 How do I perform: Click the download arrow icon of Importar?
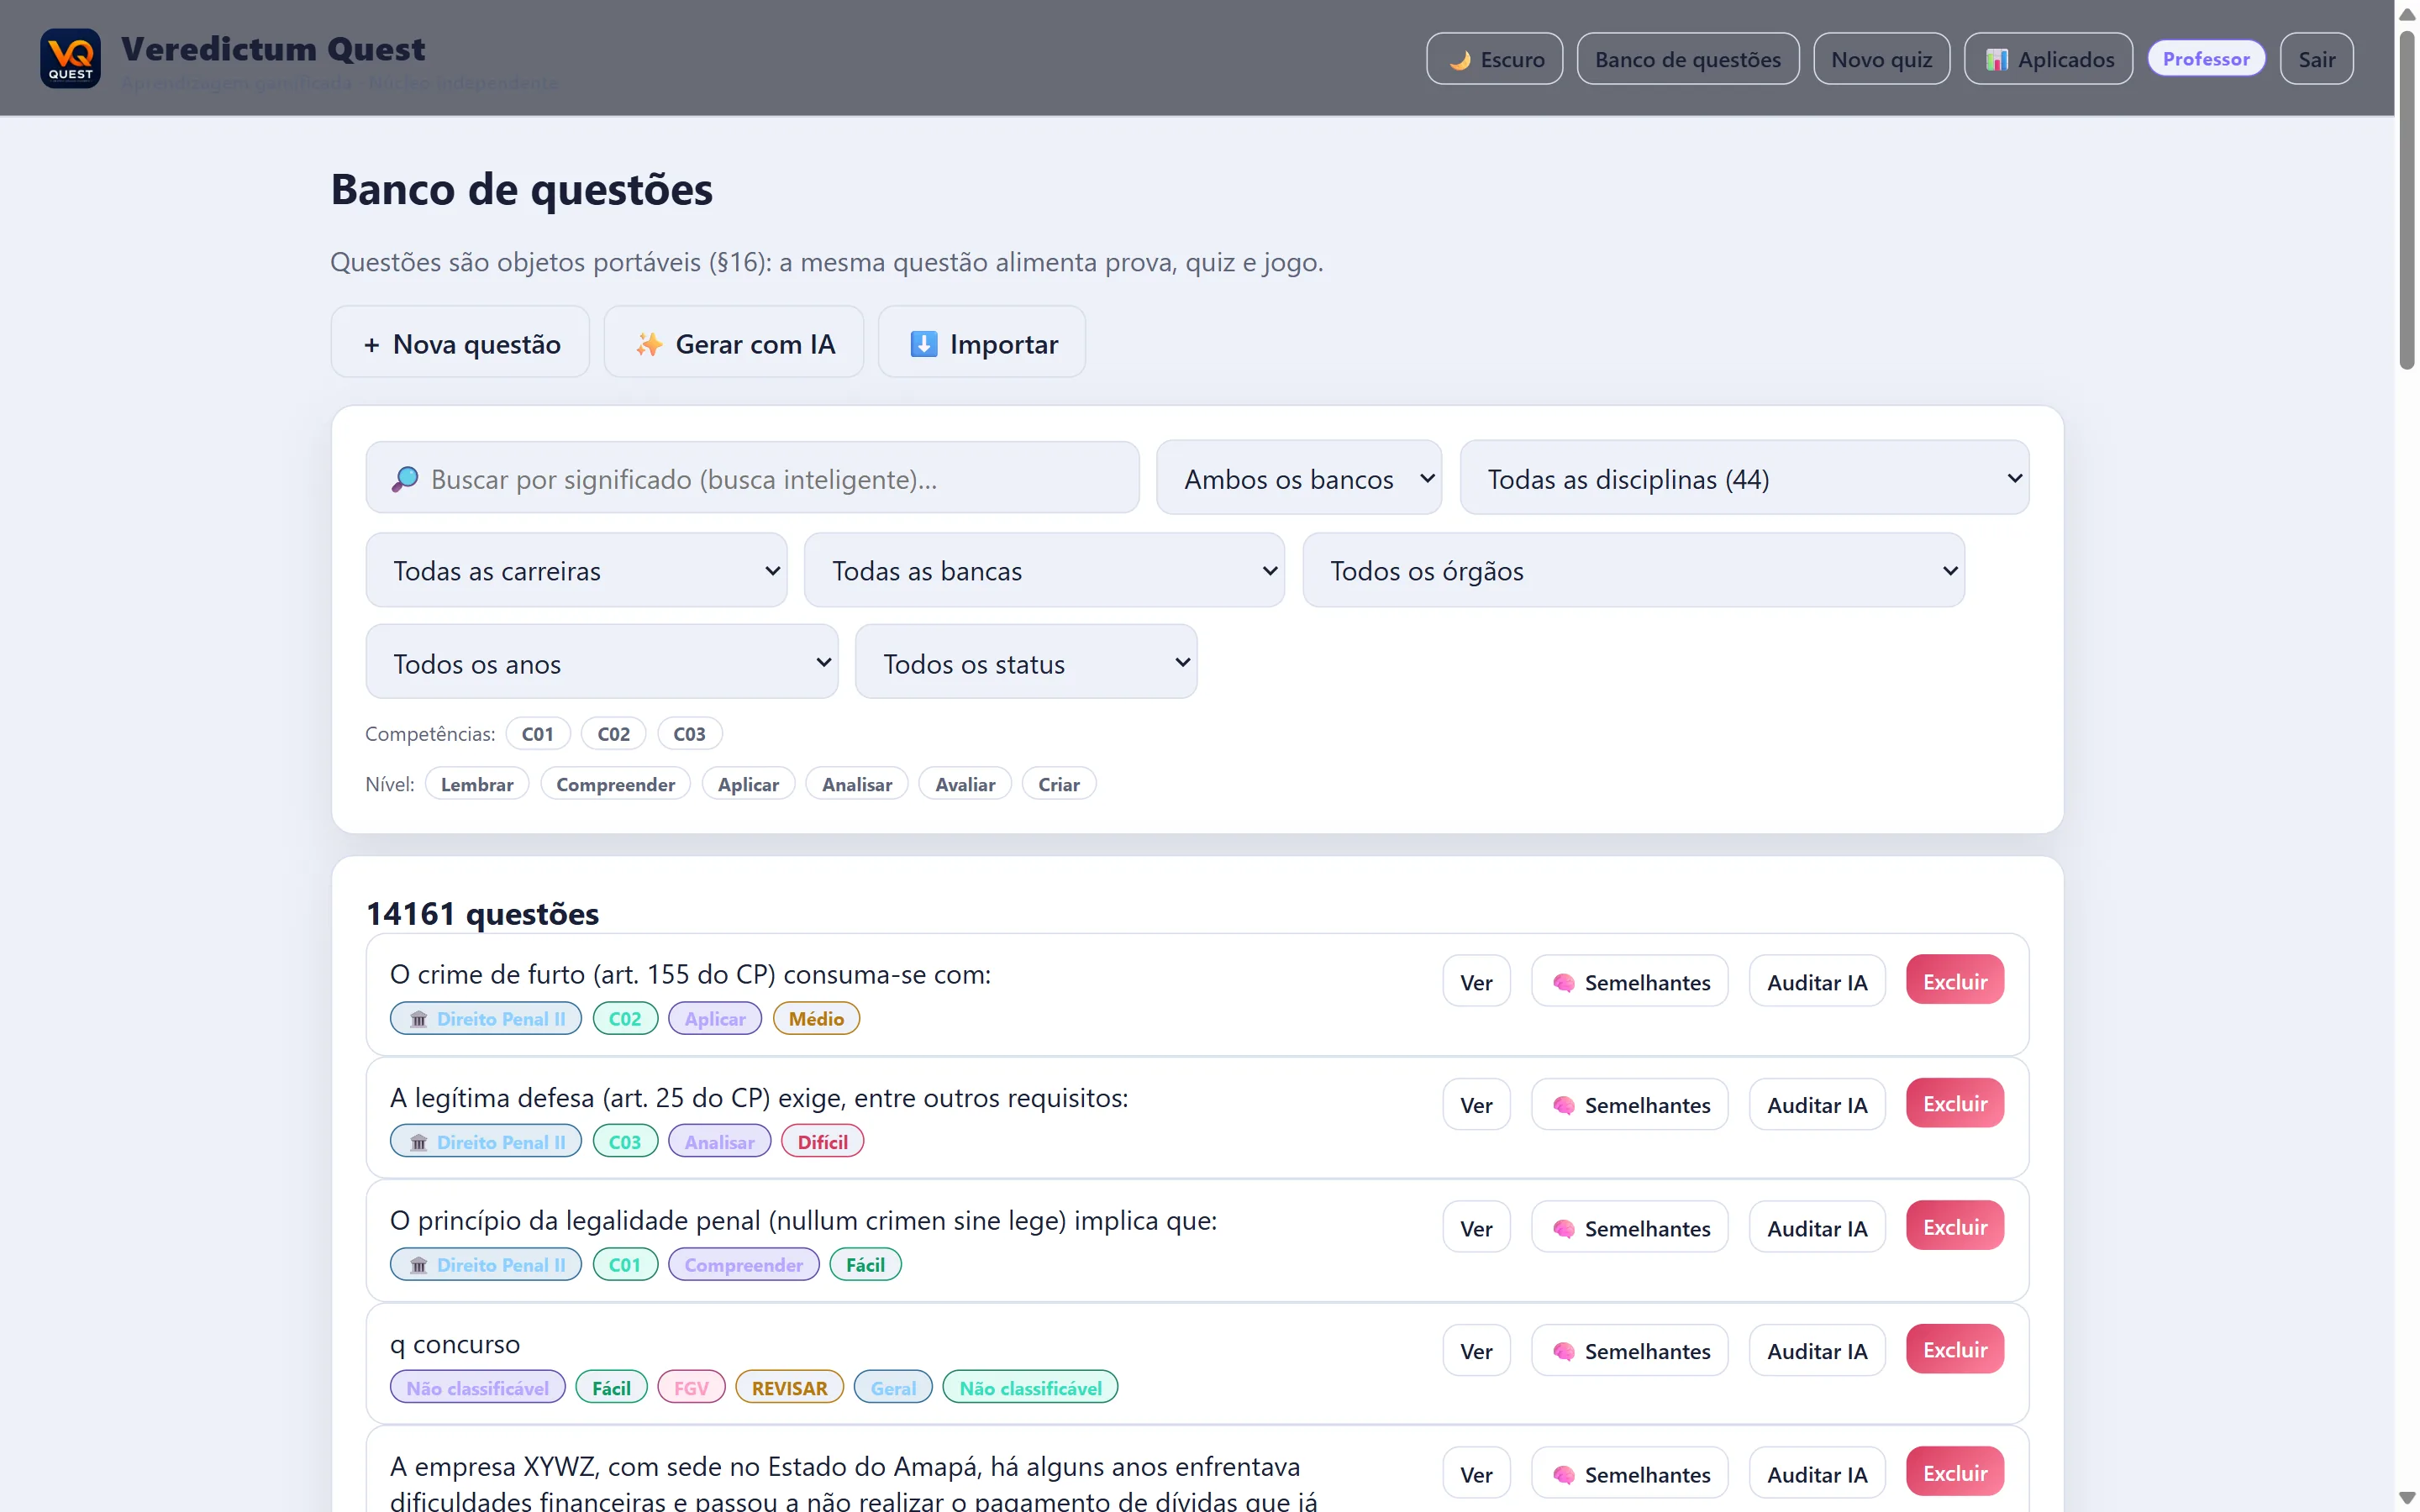coord(924,344)
